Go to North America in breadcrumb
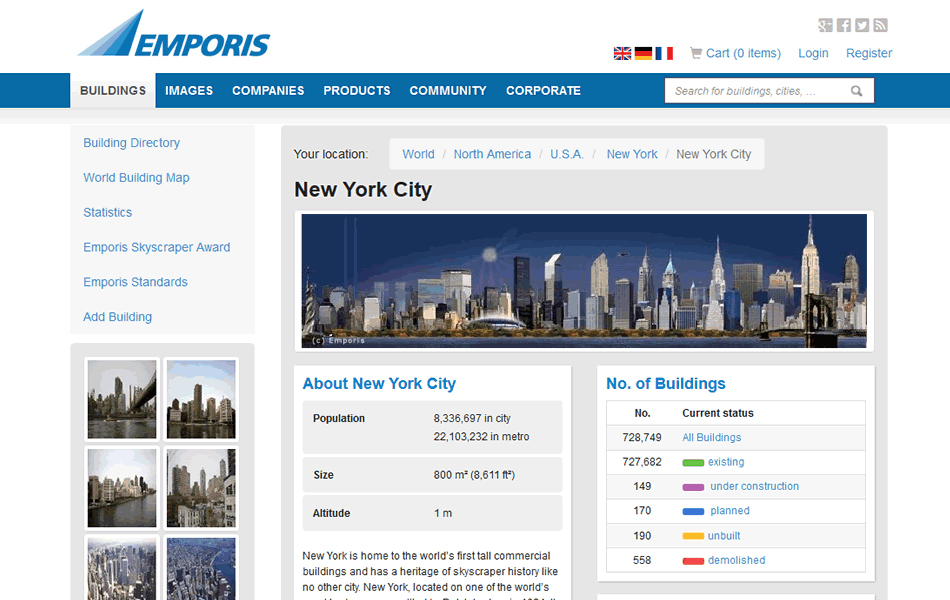Screen dimensions: 950x600 [x=492, y=154]
